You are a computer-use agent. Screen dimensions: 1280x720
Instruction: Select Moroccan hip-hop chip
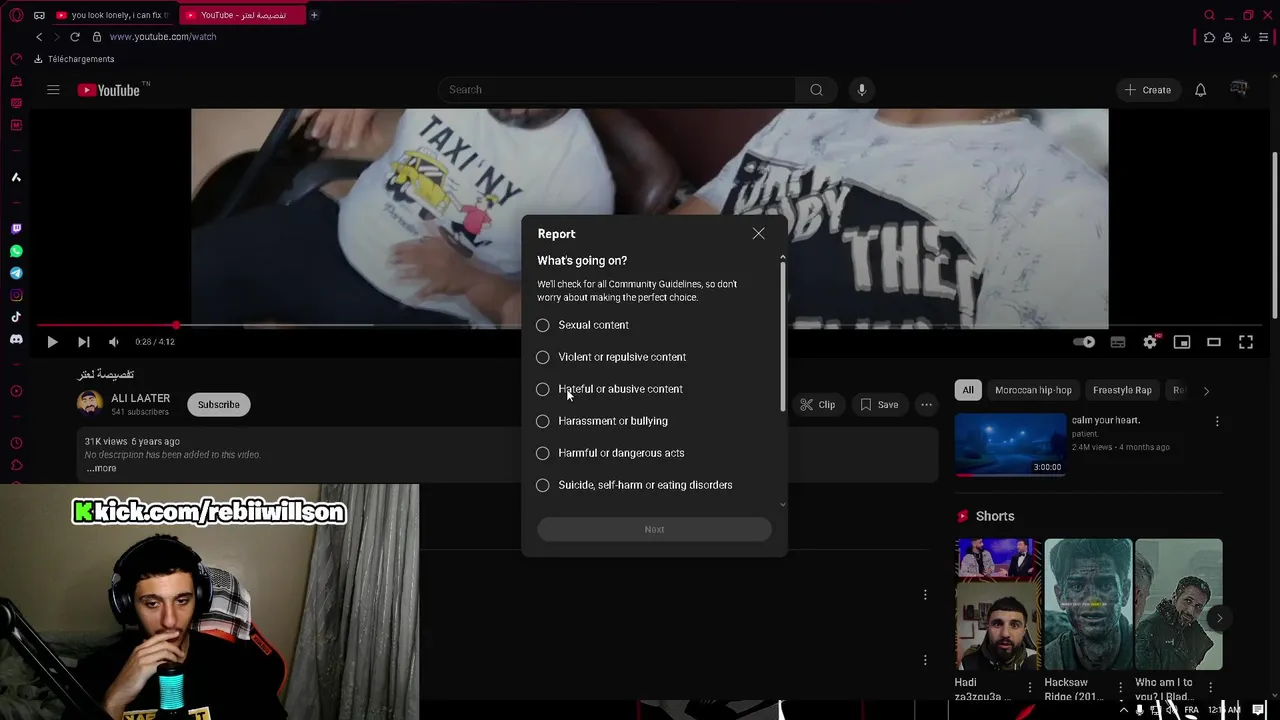1033,390
